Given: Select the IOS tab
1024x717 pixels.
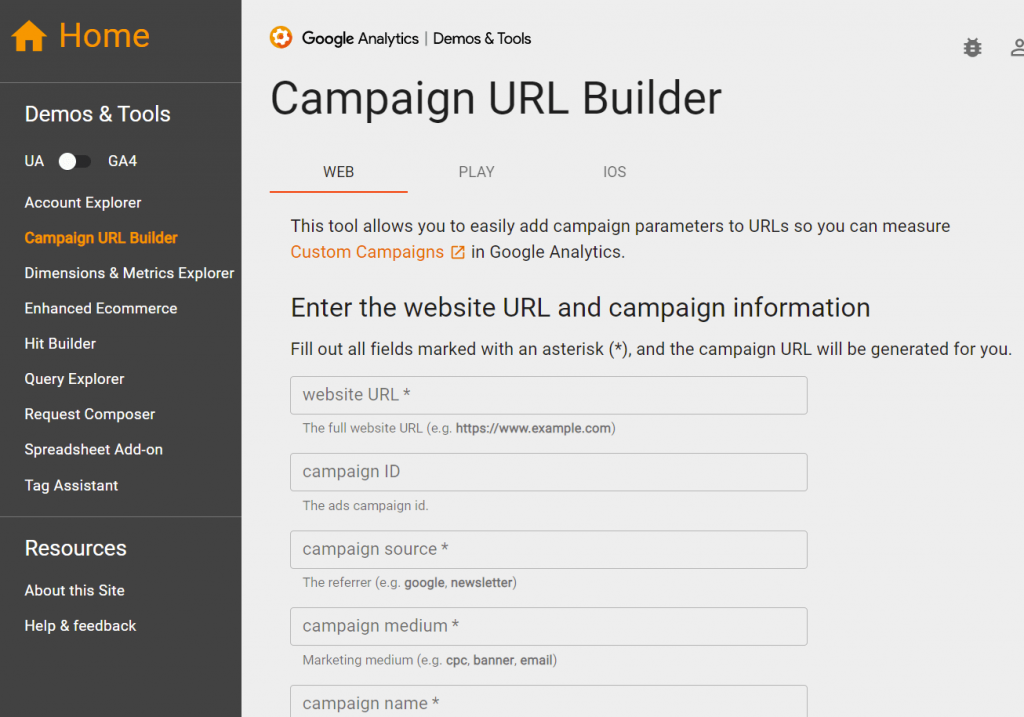Looking at the screenshot, I should (614, 171).
